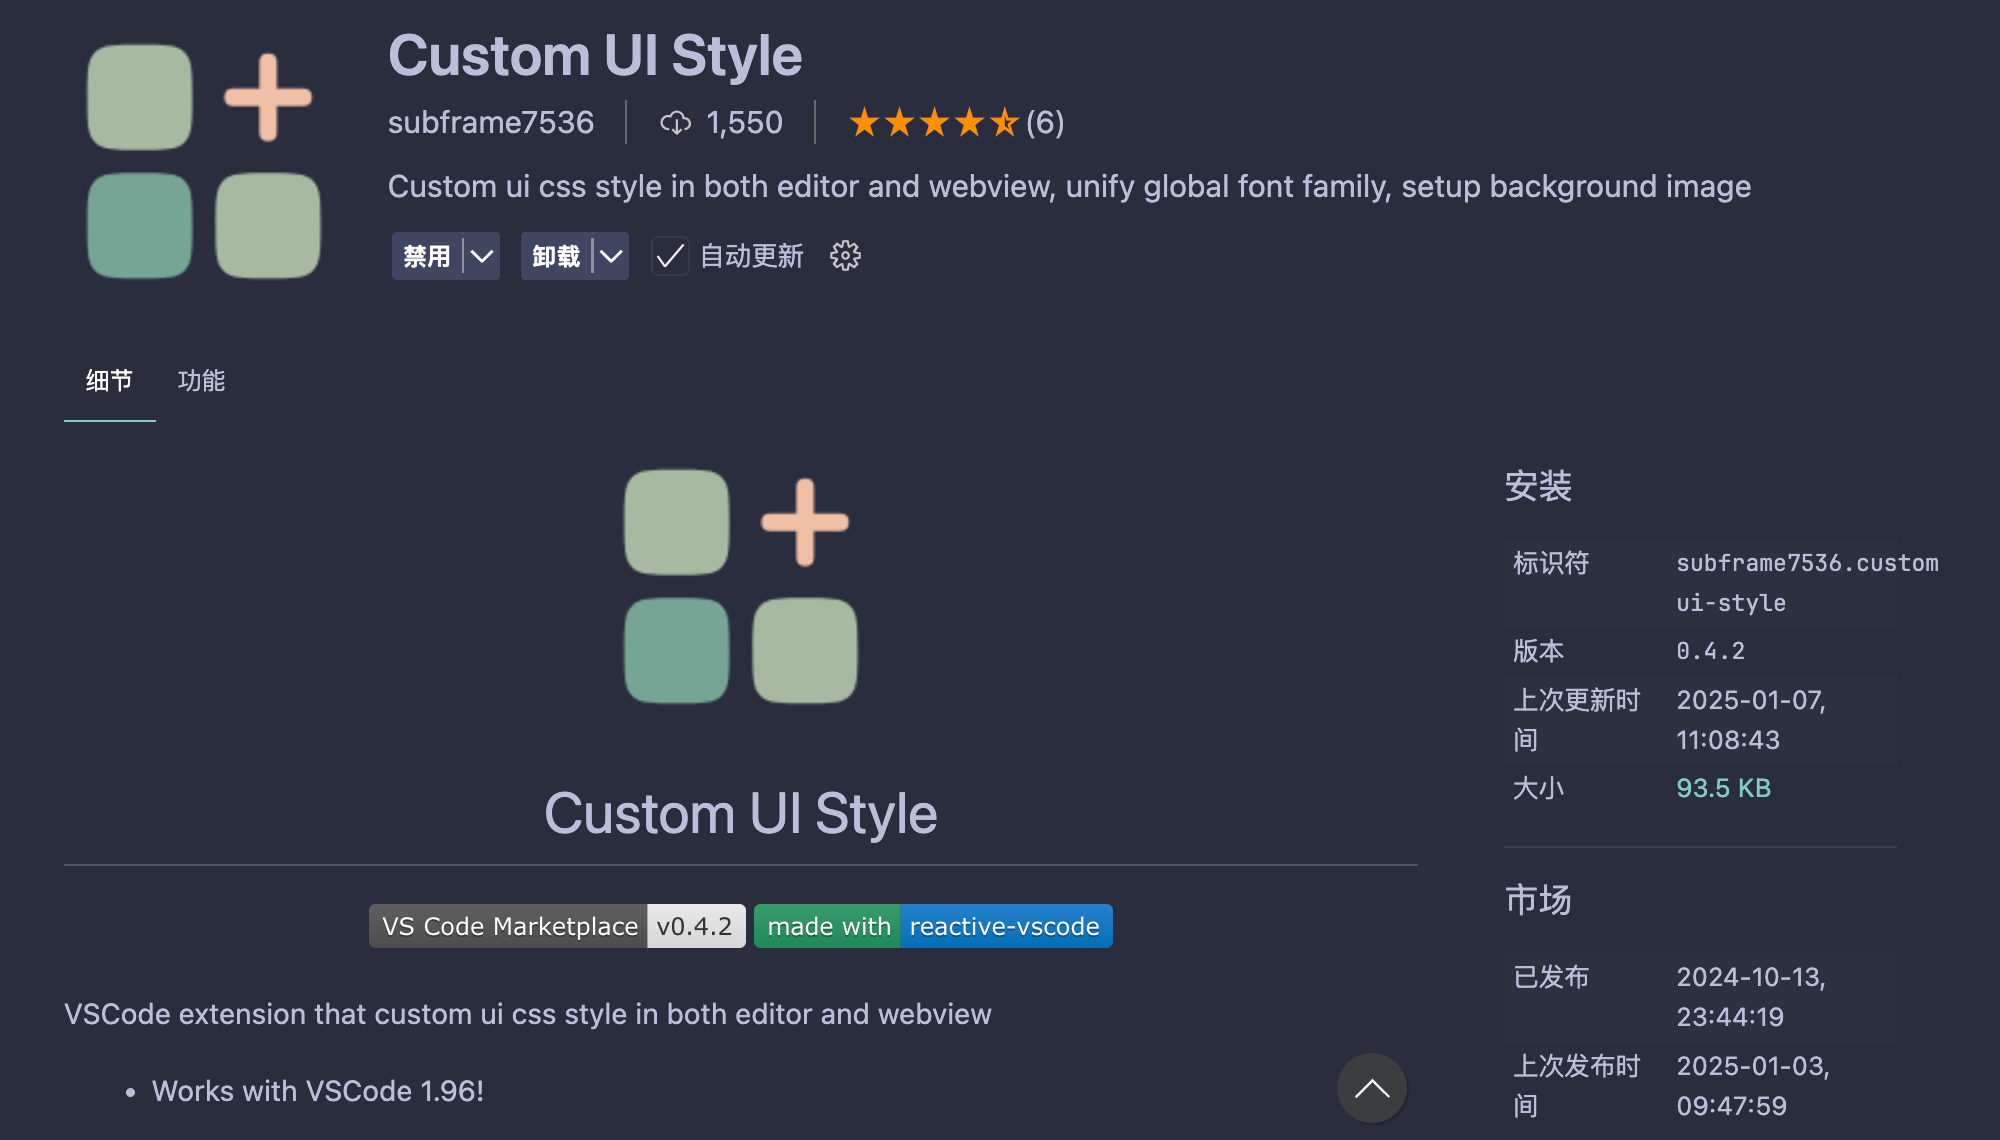Switch to the 细节 tab
Image resolution: width=2000 pixels, height=1140 pixels.
point(109,381)
